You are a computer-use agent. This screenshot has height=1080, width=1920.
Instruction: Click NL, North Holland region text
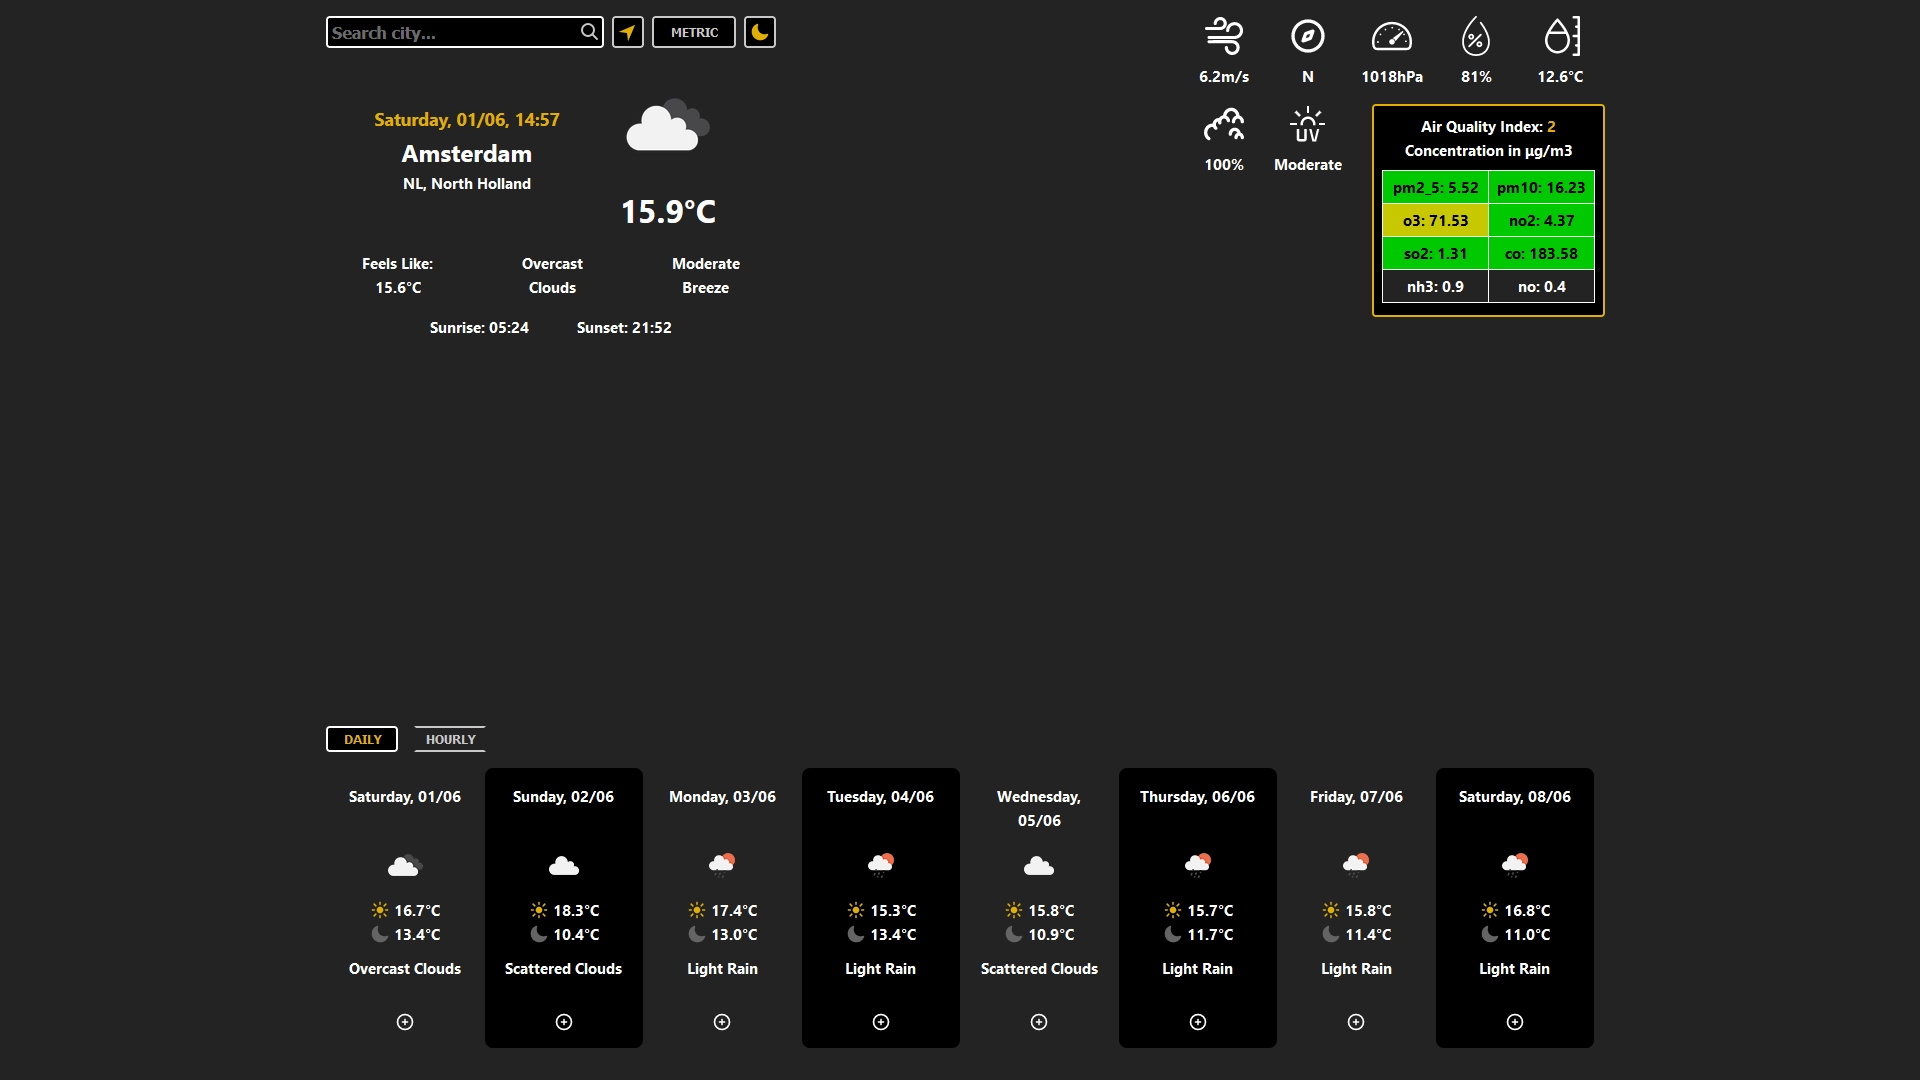click(x=467, y=183)
